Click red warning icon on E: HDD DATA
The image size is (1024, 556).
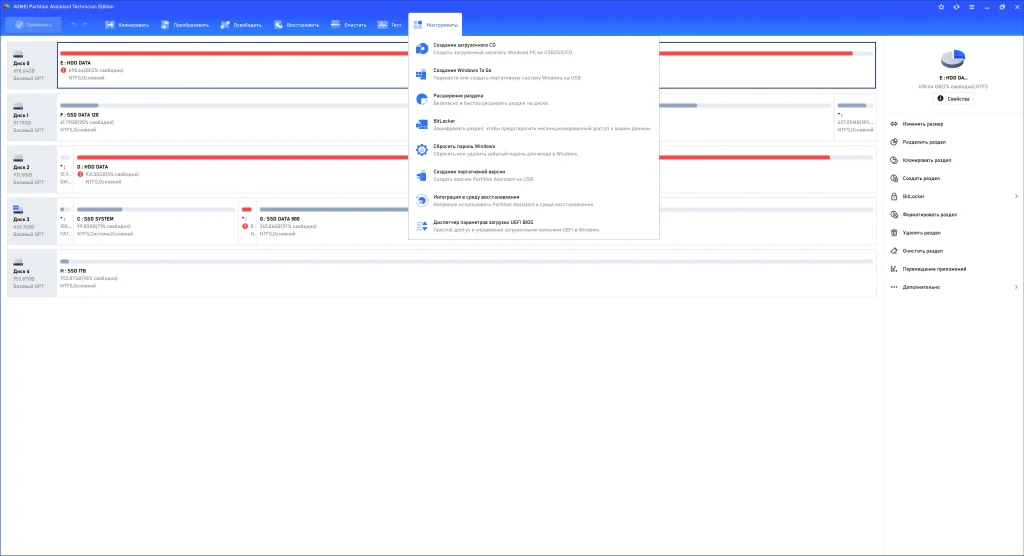[x=63, y=71]
